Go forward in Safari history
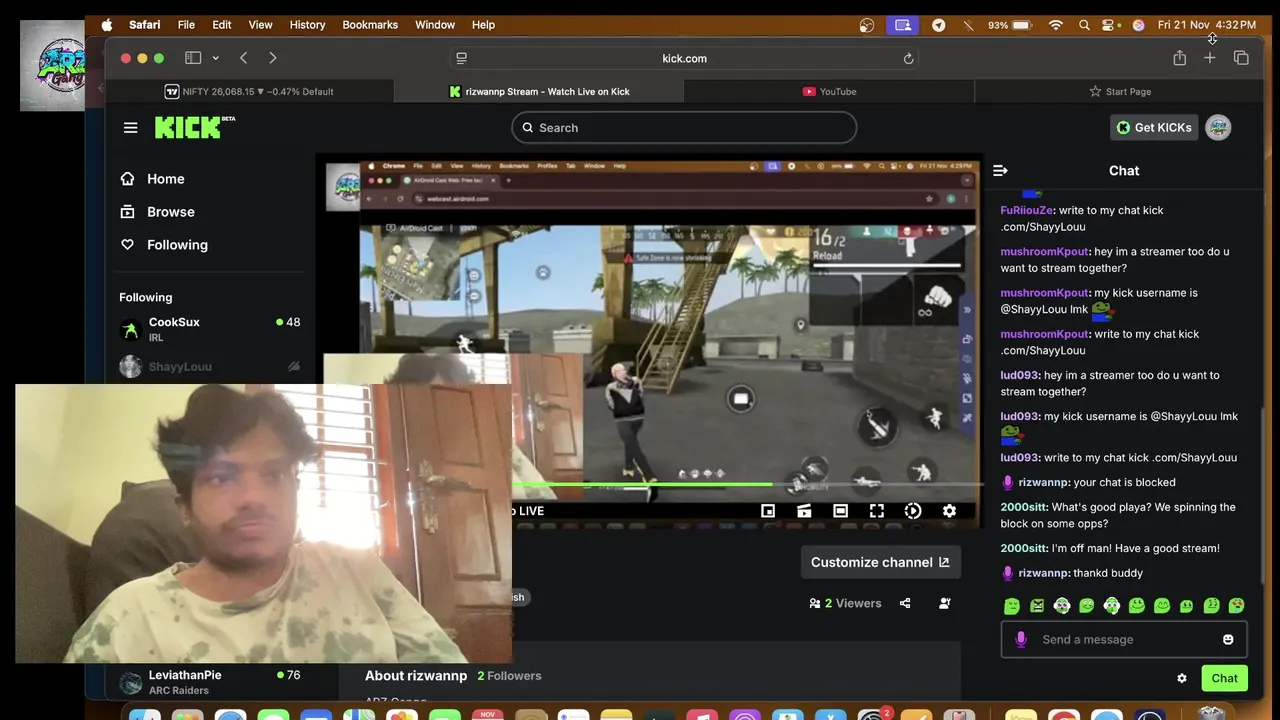1280x720 pixels. point(272,58)
